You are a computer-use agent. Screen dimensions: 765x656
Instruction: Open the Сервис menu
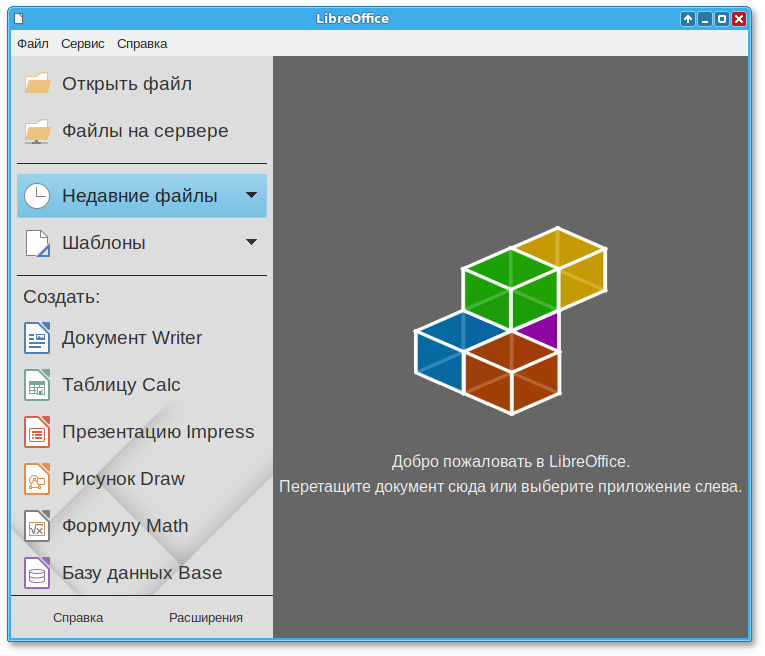point(82,44)
